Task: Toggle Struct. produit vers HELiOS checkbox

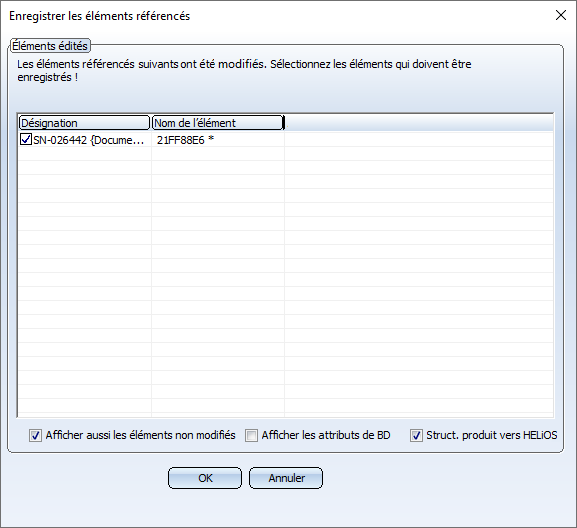Action: [416, 436]
